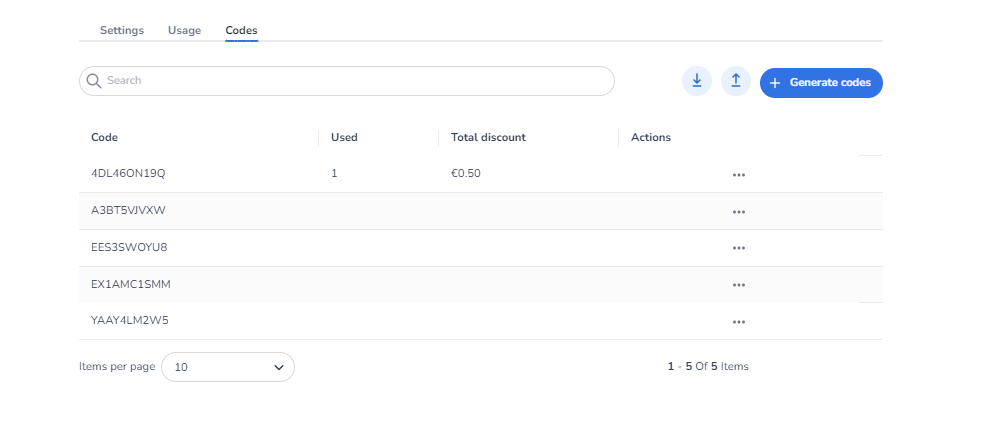
Task: Open actions menu for code EES3SWOYU8
Action: tap(738, 248)
